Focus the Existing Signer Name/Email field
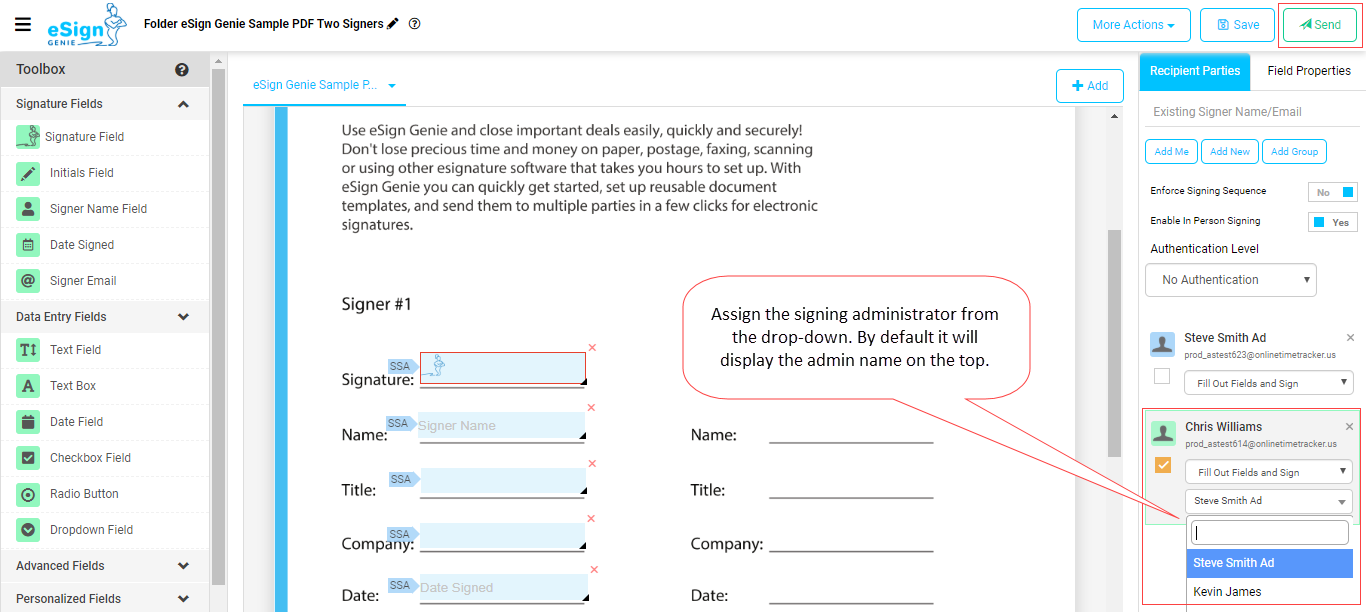This screenshot has width=1366, height=612. click(x=1250, y=112)
